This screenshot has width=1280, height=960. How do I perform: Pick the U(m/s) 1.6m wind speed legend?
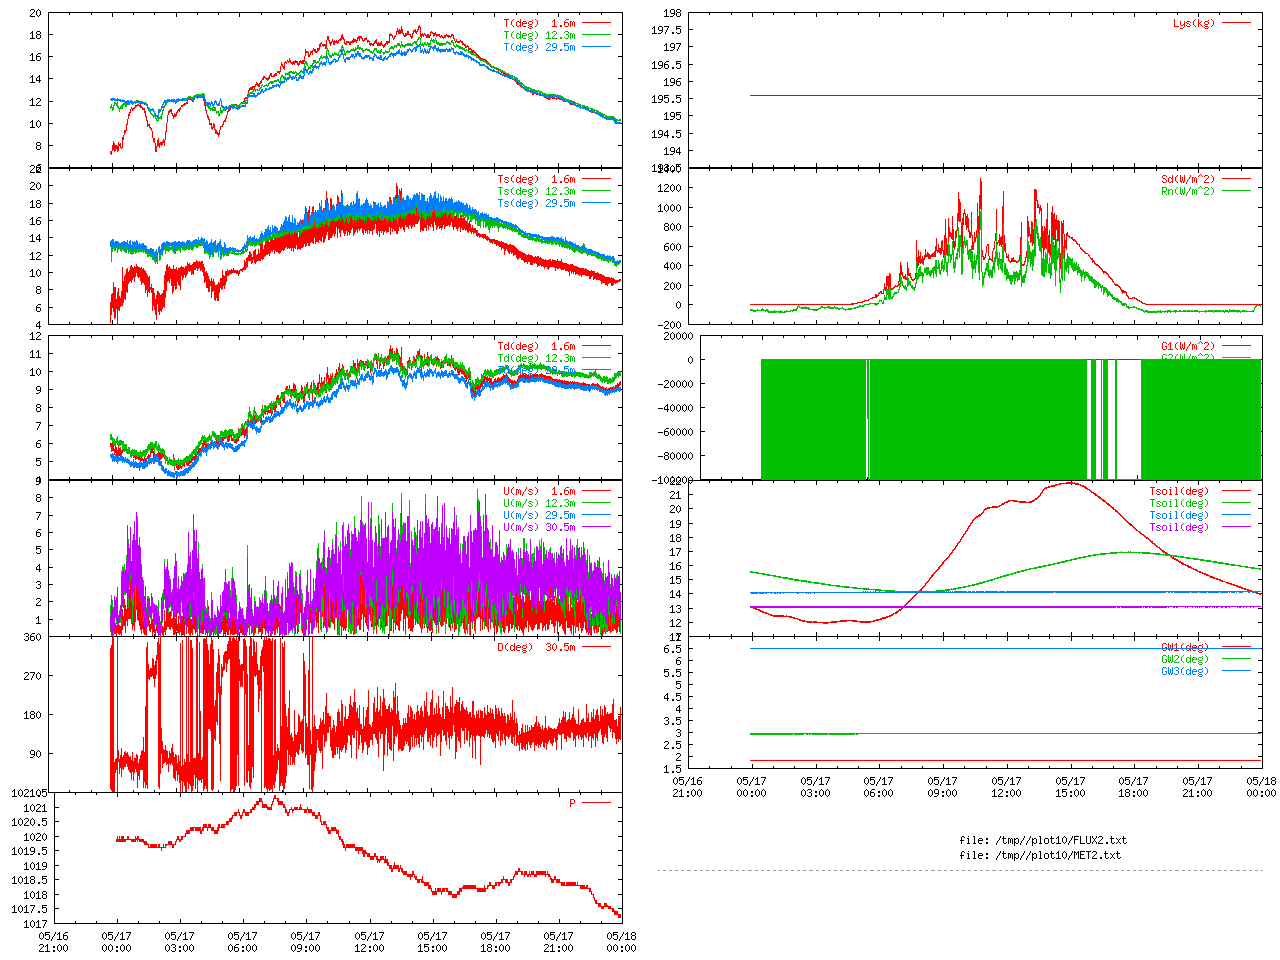point(539,491)
